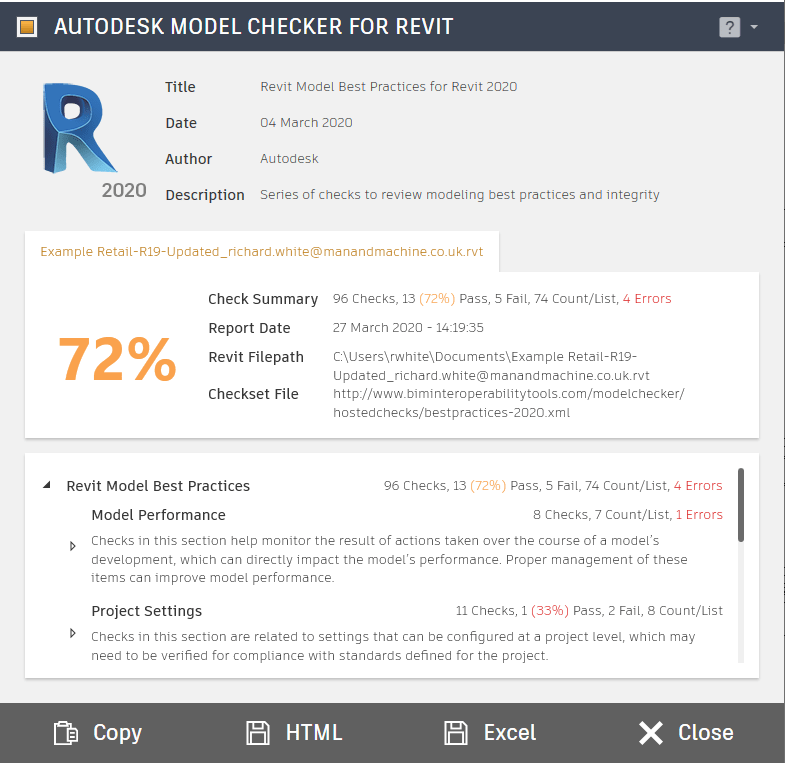785x763 pixels.
Task: Click 'Checkset File' label
Action: [x=253, y=394]
